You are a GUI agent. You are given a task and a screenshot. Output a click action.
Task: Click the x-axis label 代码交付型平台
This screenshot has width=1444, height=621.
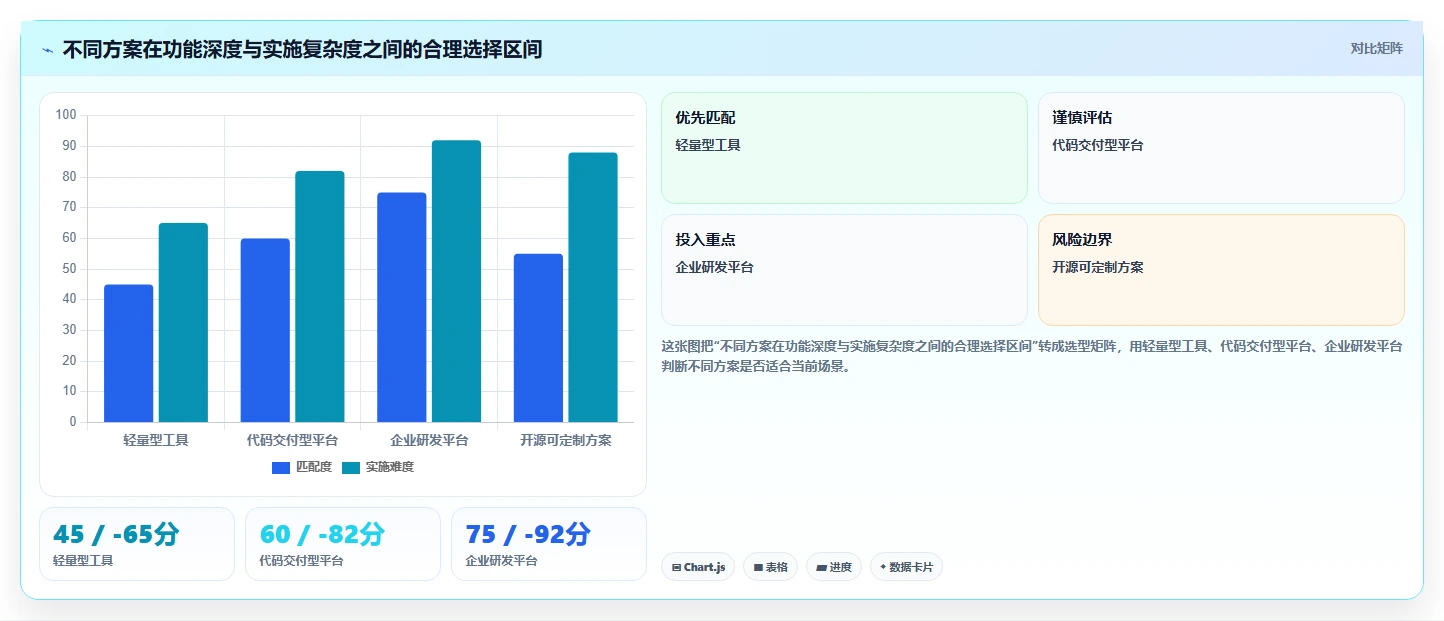pos(292,440)
